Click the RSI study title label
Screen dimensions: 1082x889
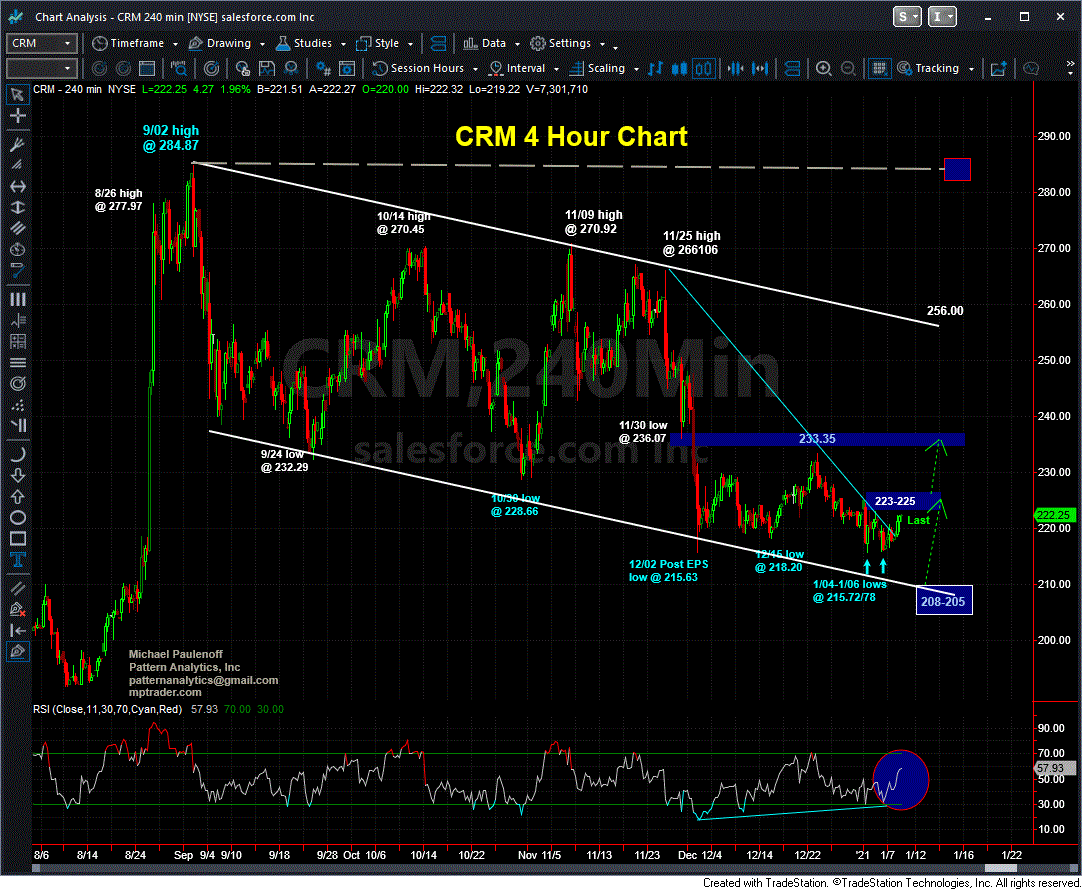click(109, 710)
